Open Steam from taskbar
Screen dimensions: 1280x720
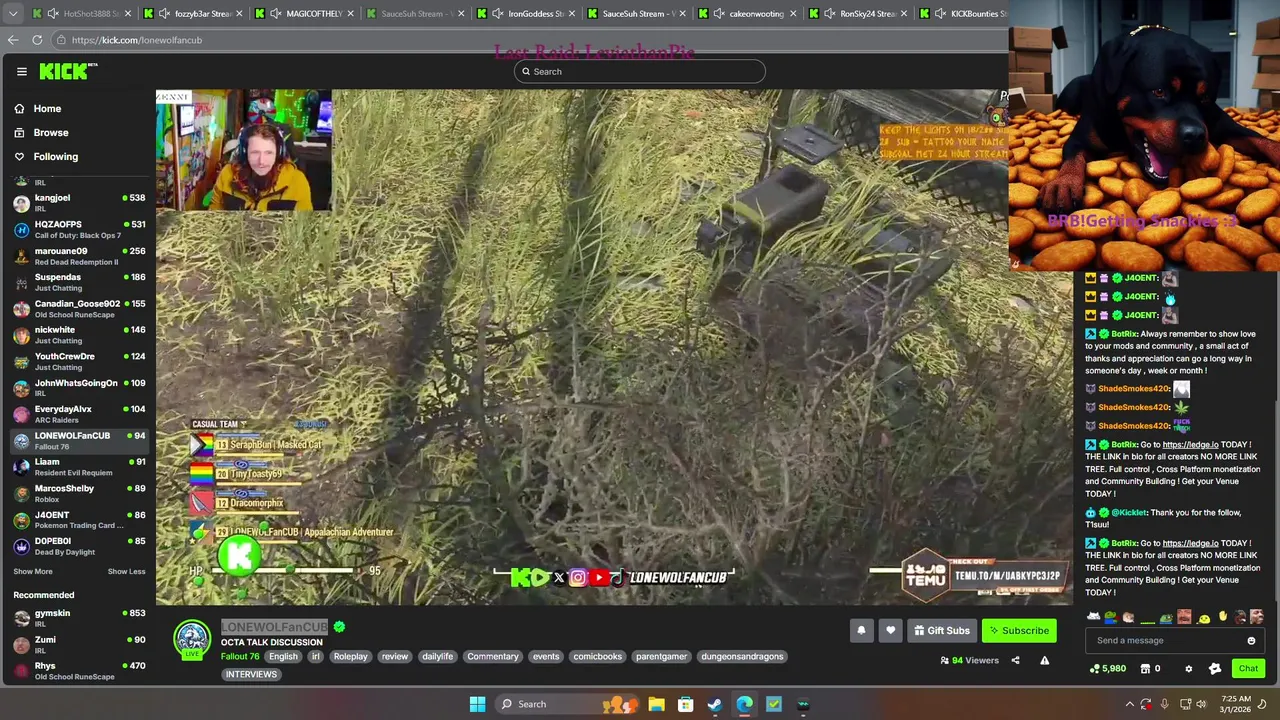tap(714, 704)
